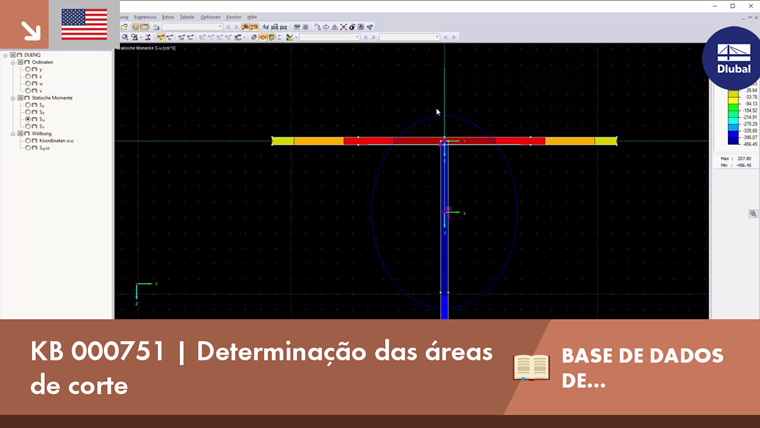Open the Dlubal logo badge
This screenshot has width=760, height=428.
[733, 58]
